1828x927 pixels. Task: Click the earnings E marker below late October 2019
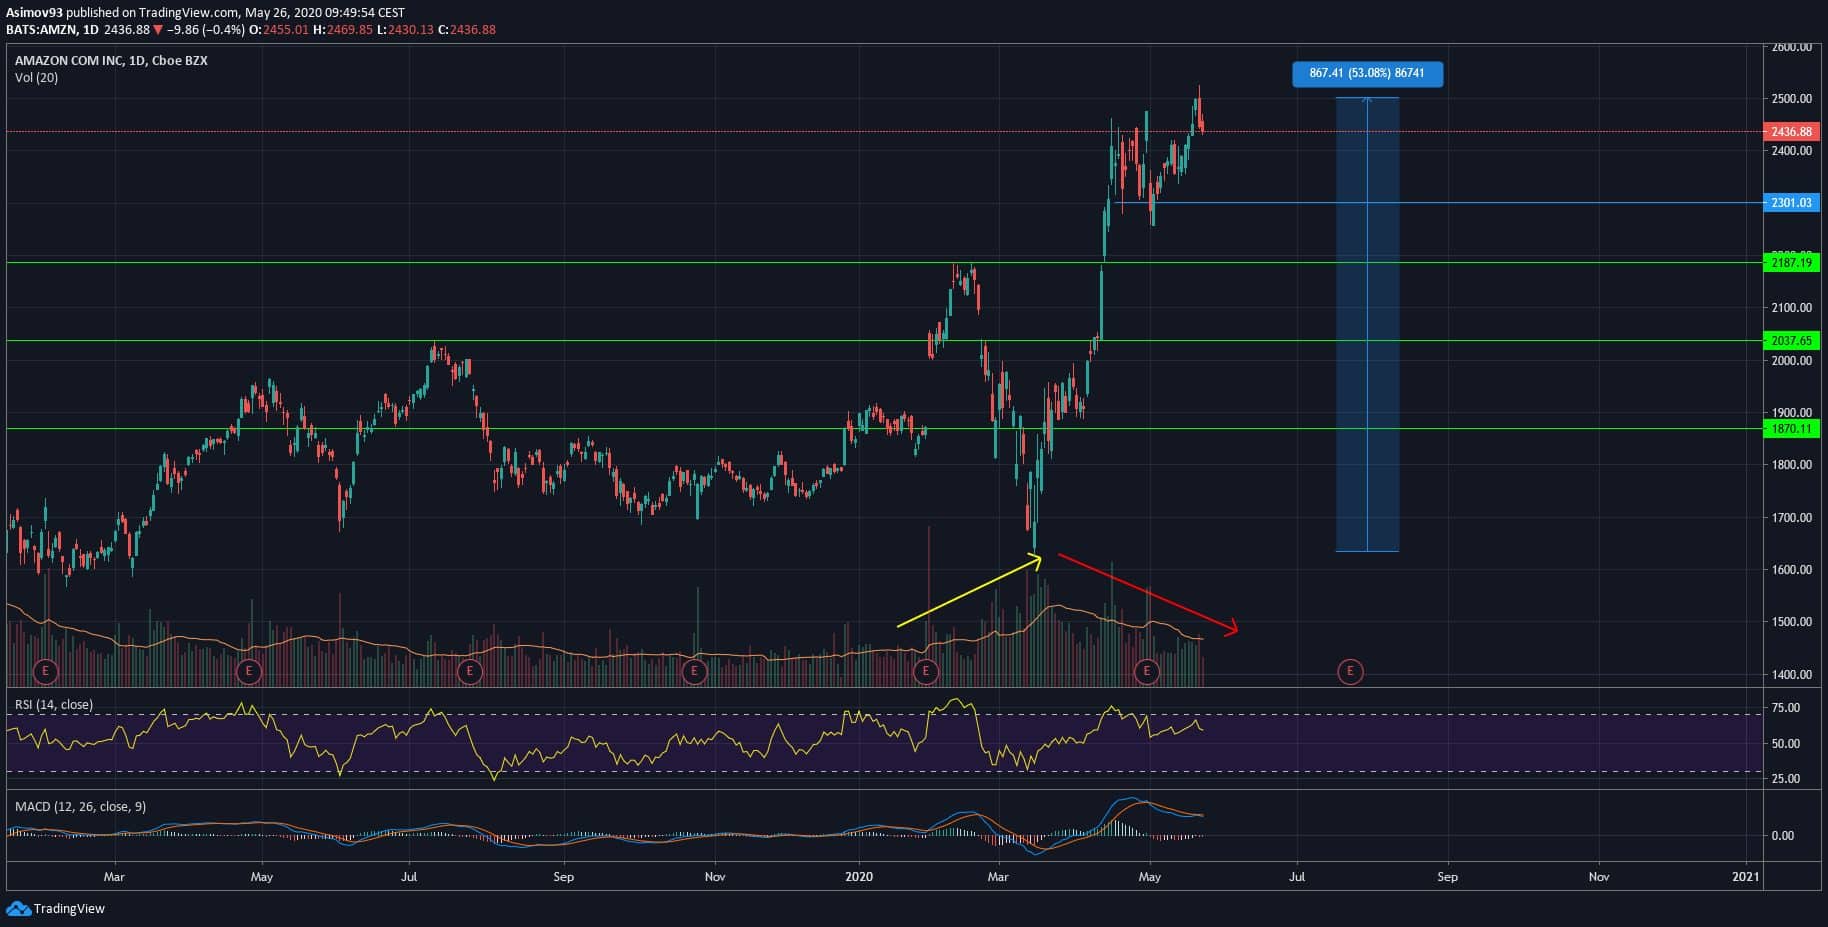pyautogui.click(x=694, y=671)
